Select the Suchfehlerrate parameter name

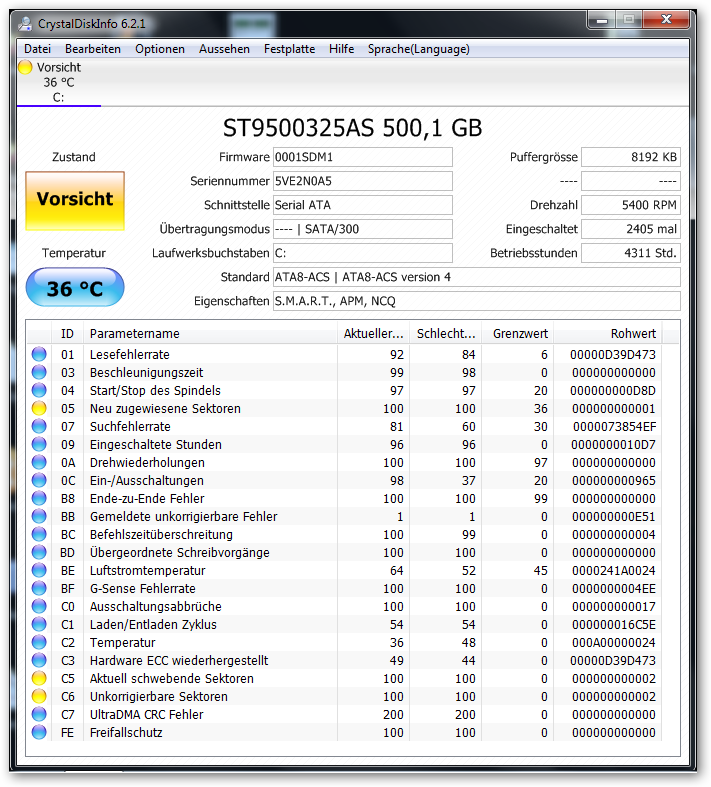tap(130, 427)
